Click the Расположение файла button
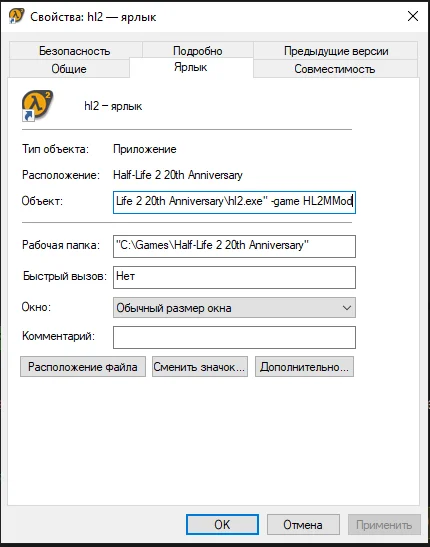The height and width of the screenshot is (547, 430). pyautogui.click(x=83, y=367)
